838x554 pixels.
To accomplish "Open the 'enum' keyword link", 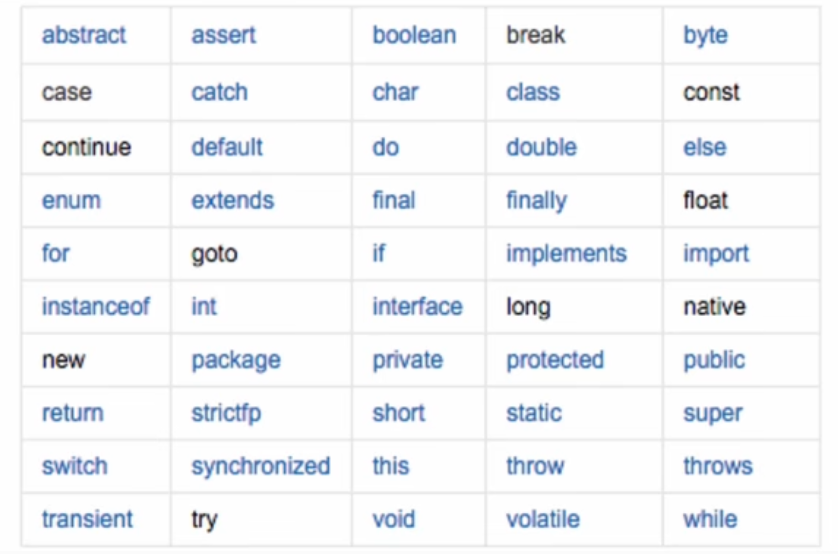I will pos(71,200).
